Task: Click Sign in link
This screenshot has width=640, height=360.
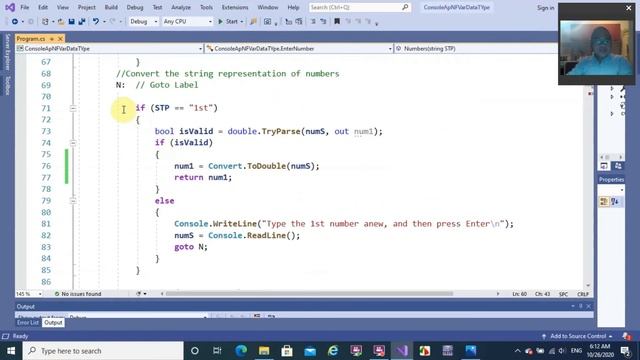Action: [545, 8]
